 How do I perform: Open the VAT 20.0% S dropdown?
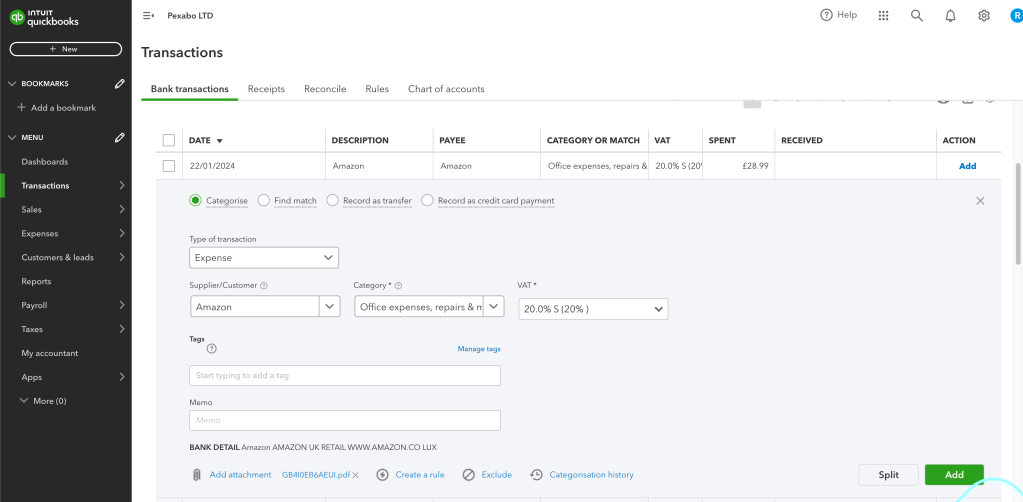point(593,309)
